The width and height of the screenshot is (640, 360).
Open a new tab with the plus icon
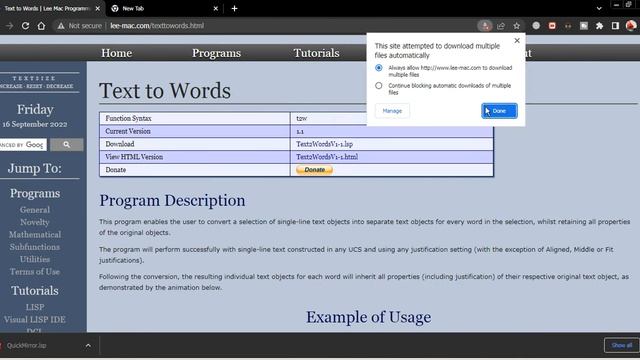(x=234, y=8)
